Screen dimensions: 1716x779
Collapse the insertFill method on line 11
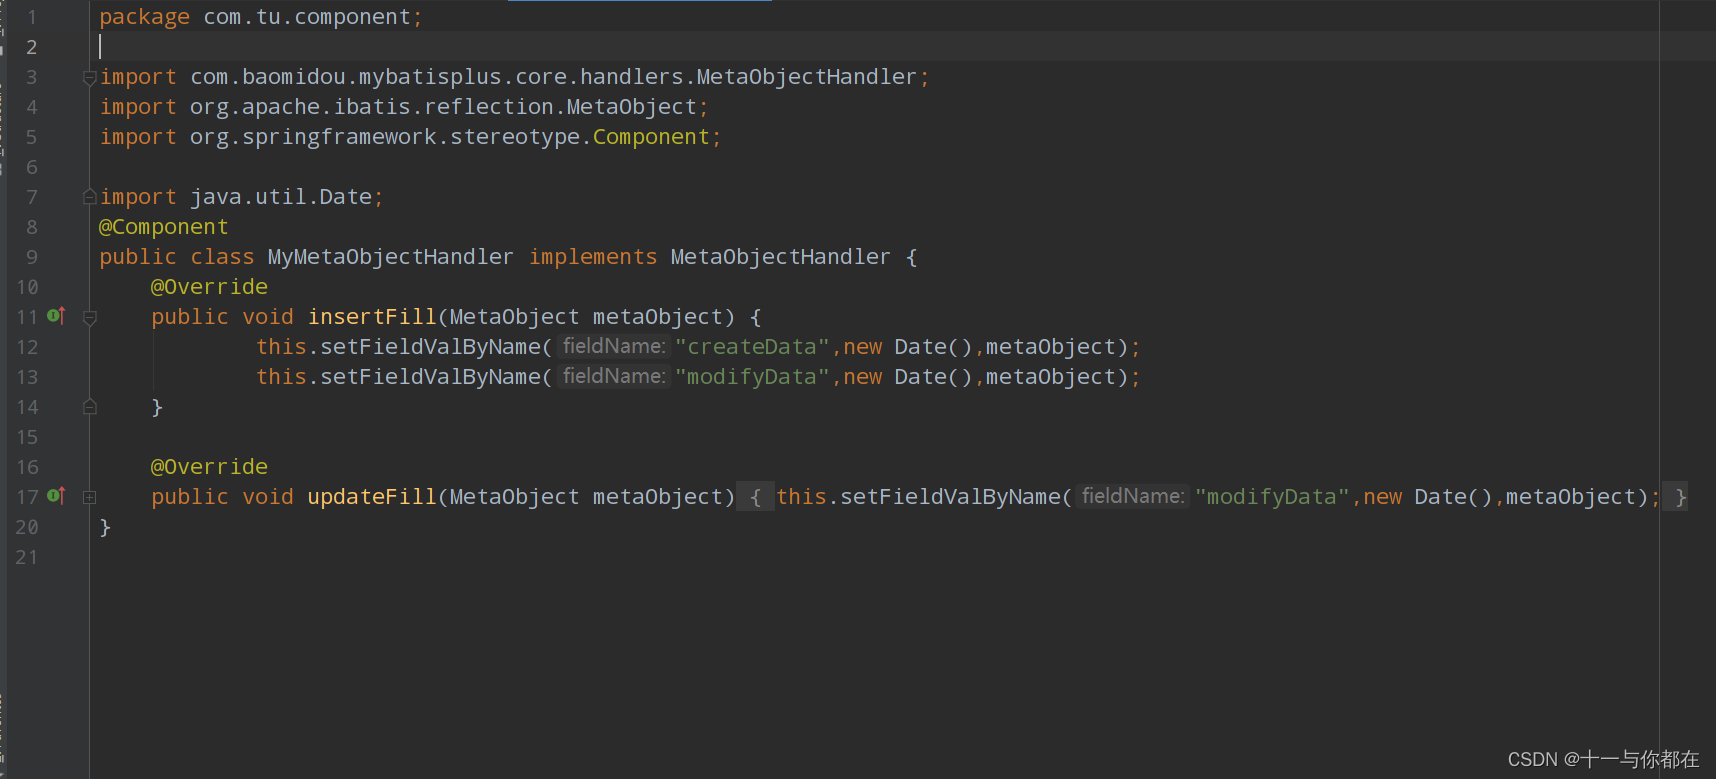(89, 317)
